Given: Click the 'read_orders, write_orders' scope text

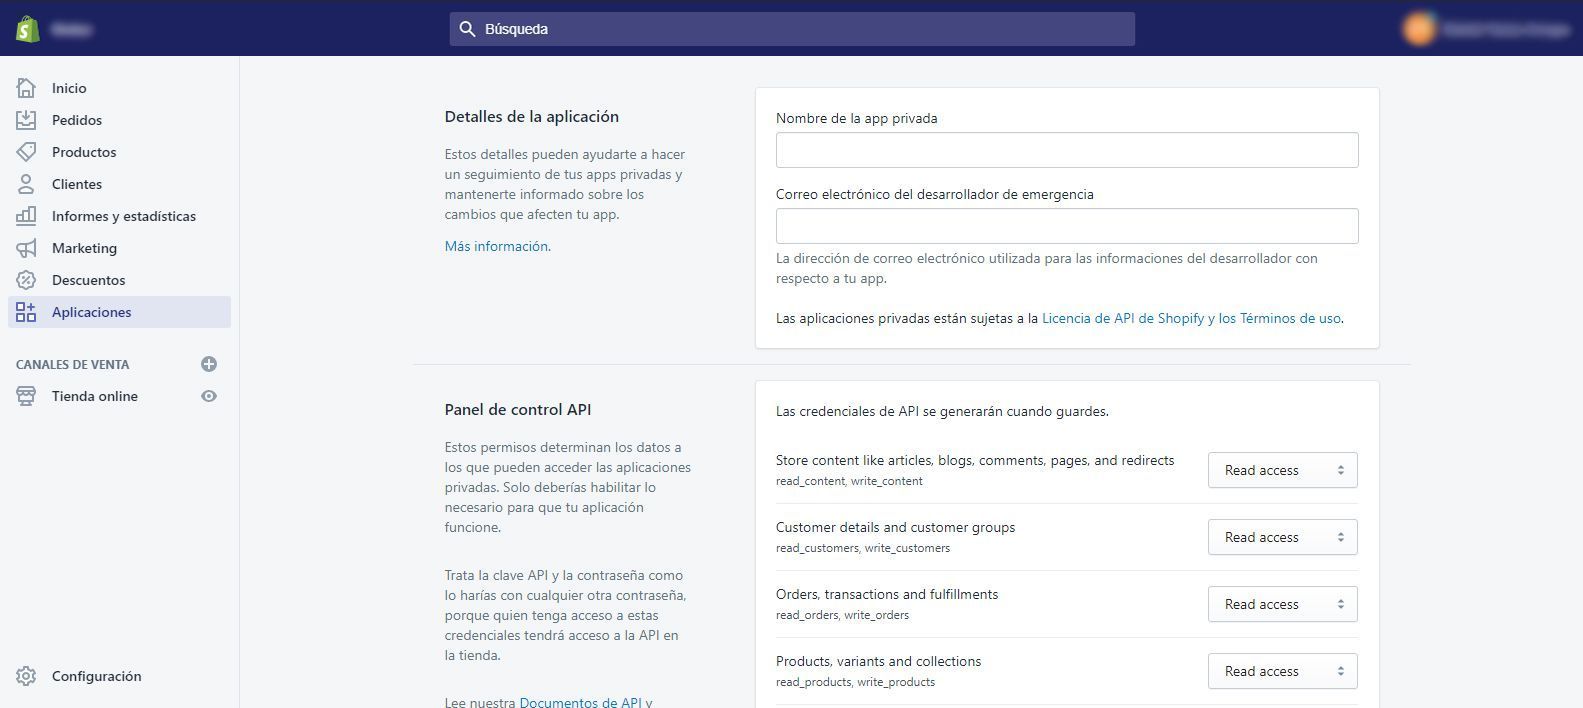Looking at the screenshot, I should 842,615.
